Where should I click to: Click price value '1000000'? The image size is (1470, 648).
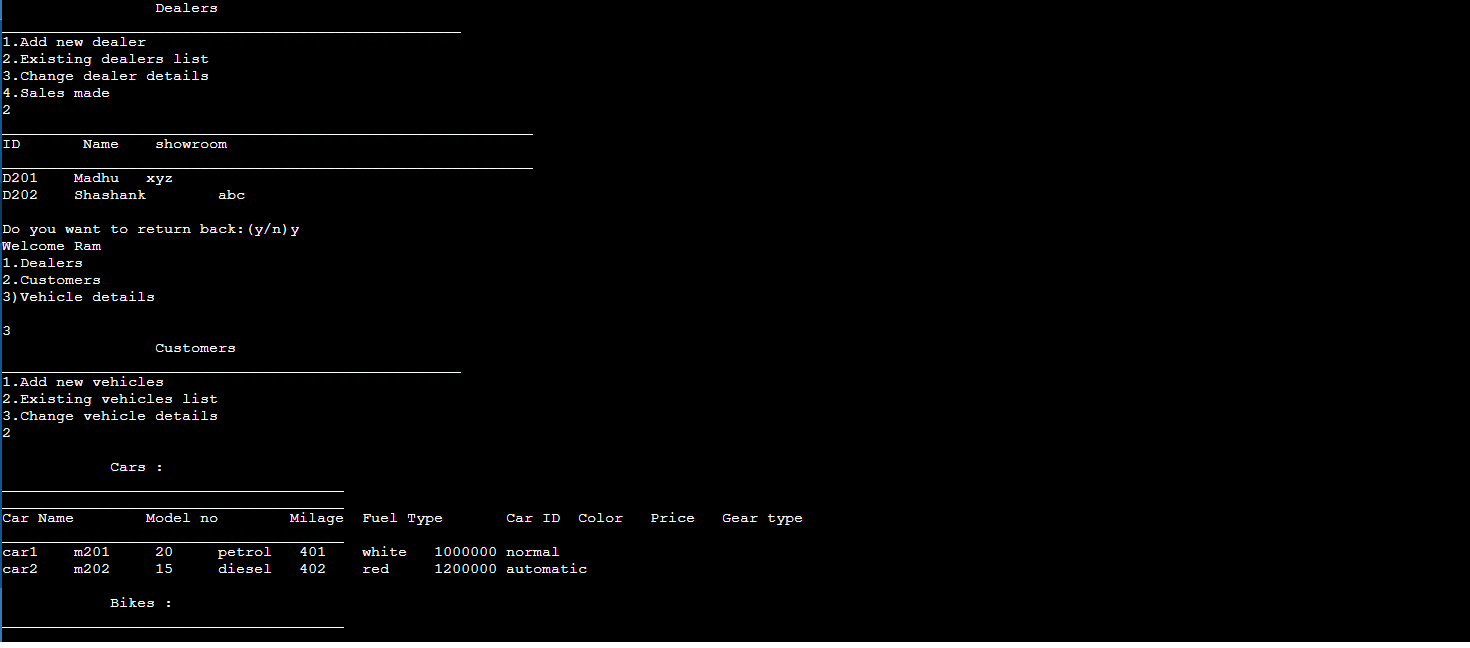(465, 552)
